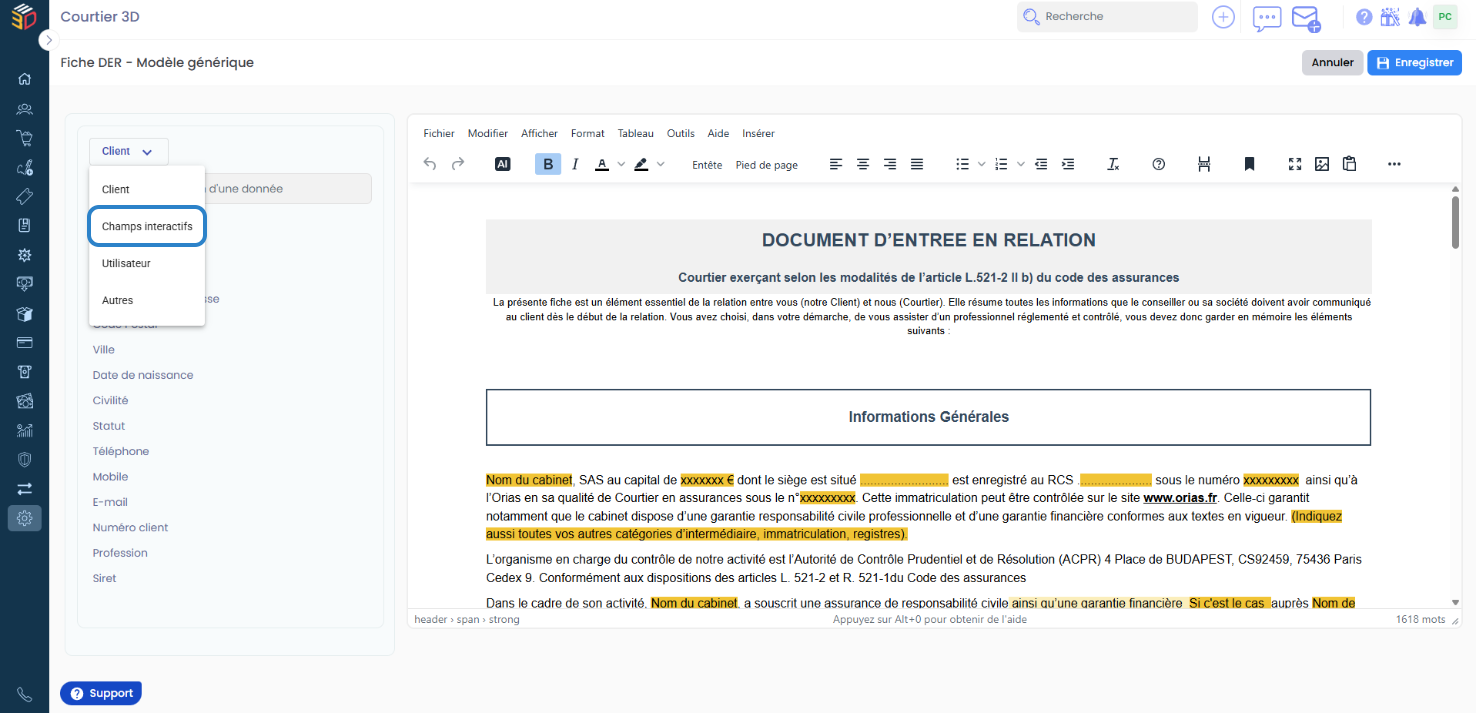Click the Annuler button
This screenshot has width=1476, height=713.
pos(1332,62)
